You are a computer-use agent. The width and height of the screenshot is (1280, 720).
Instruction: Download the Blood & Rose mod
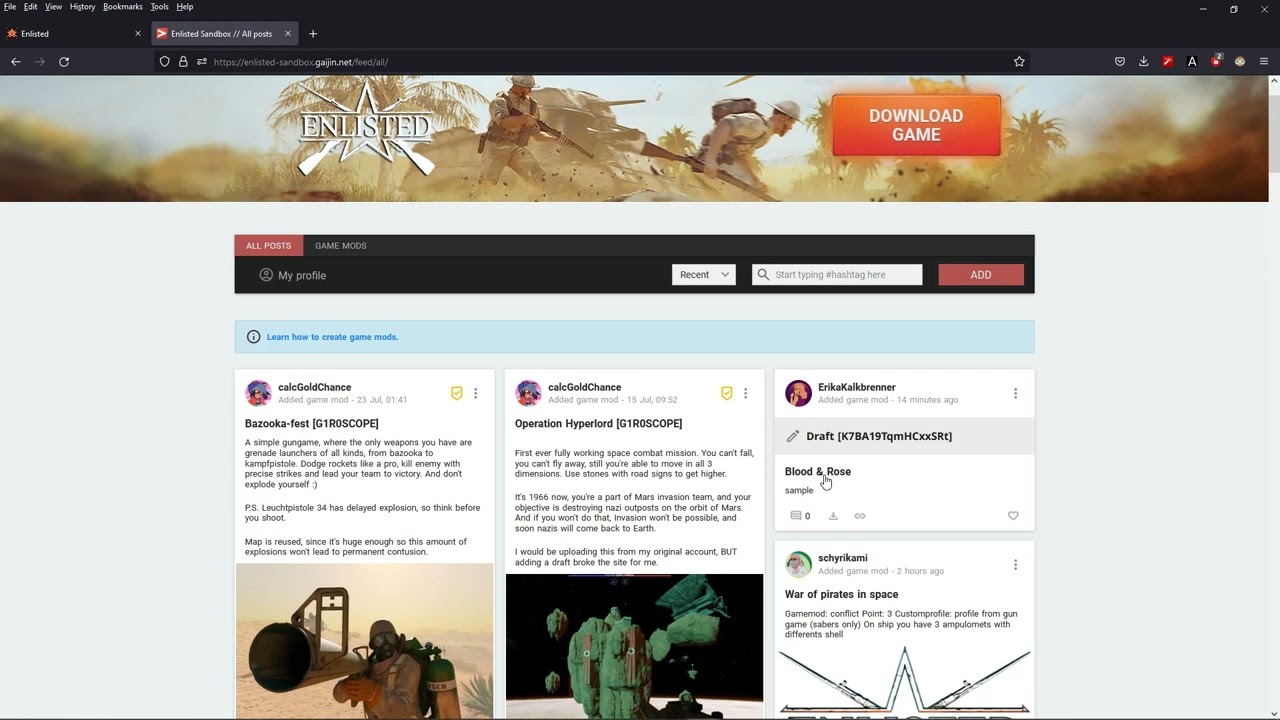click(833, 516)
